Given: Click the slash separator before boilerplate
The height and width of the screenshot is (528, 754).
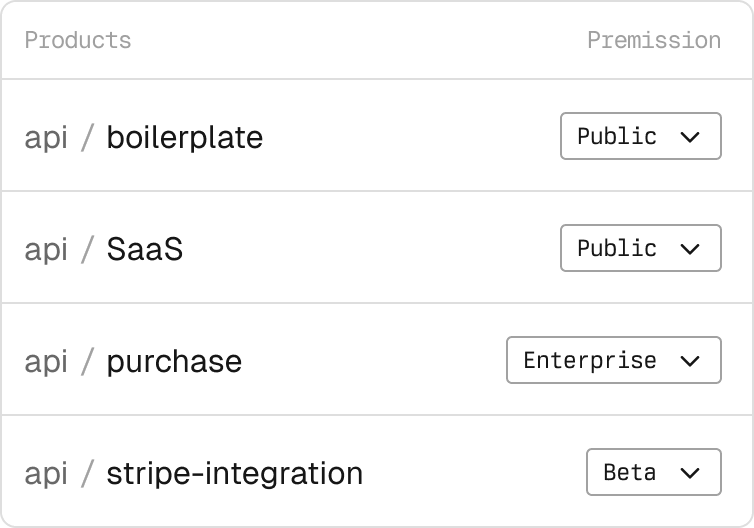Looking at the screenshot, I should [87, 136].
